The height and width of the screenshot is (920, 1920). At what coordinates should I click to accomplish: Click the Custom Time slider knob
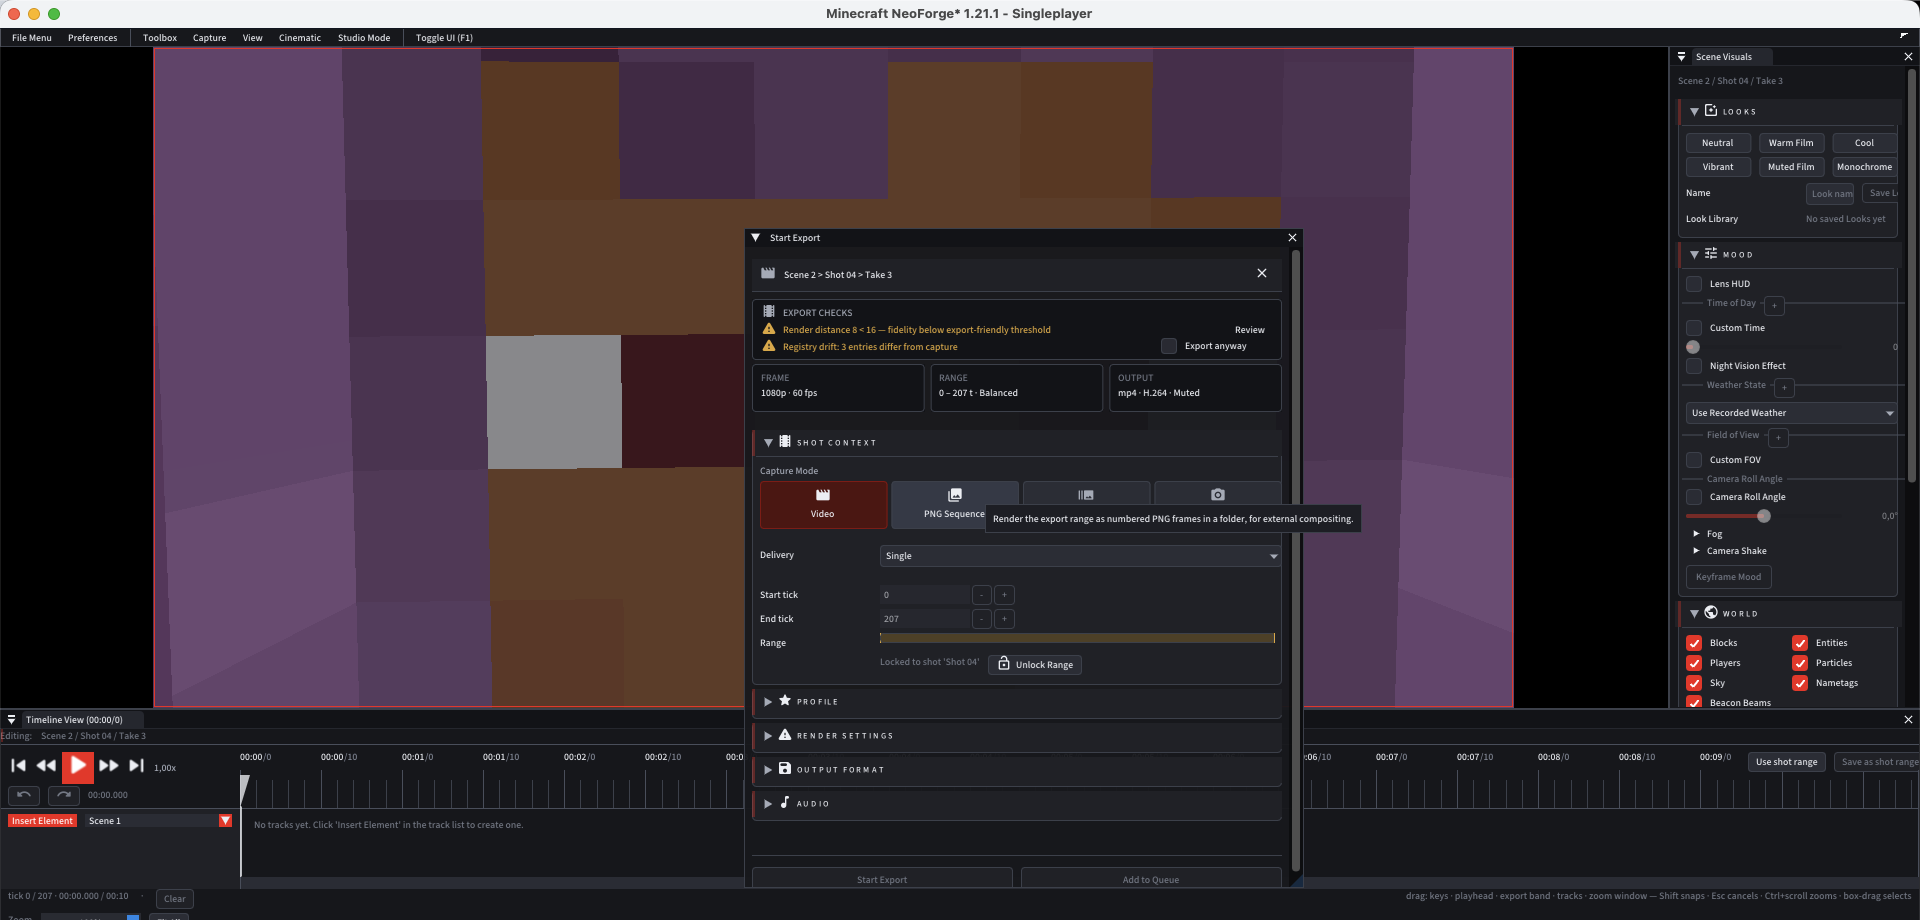click(x=1693, y=347)
